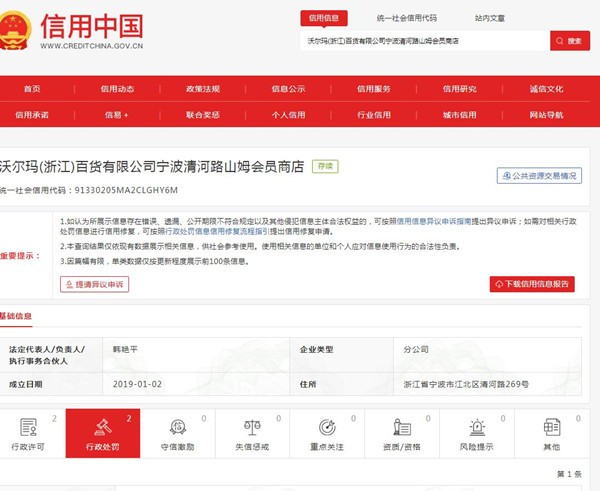600x491 pixels.
Task: Click 提请异议申诉 button
Action: [95, 284]
